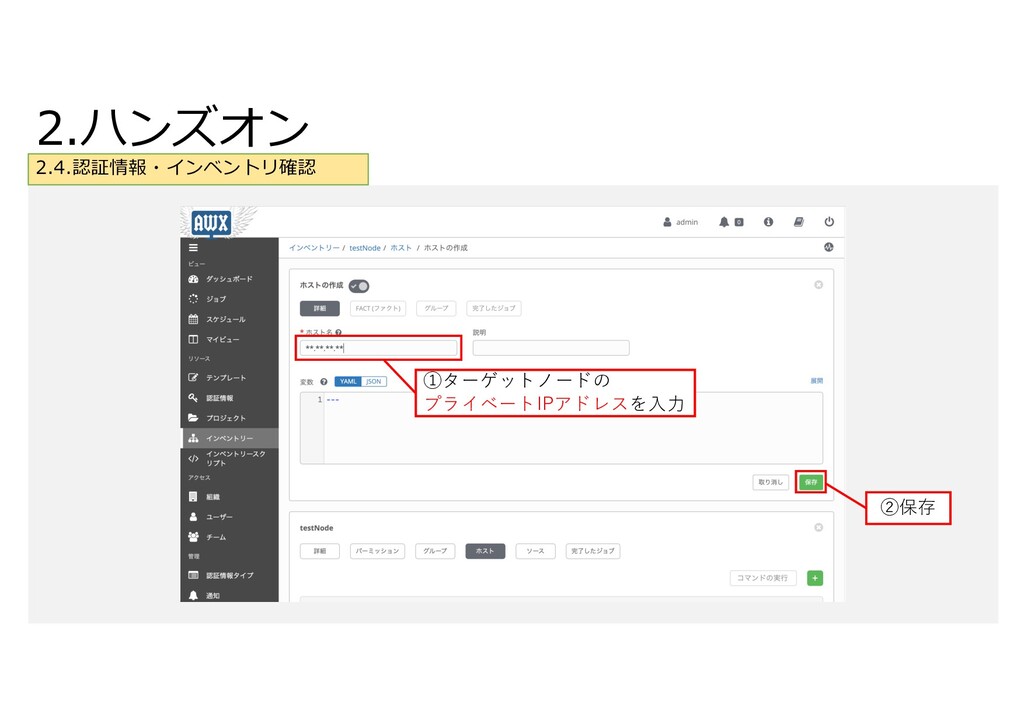Screen dimensions: 1024x724
Task: Close the testNode panel
Action: pyautogui.click(x=818, y=527)
